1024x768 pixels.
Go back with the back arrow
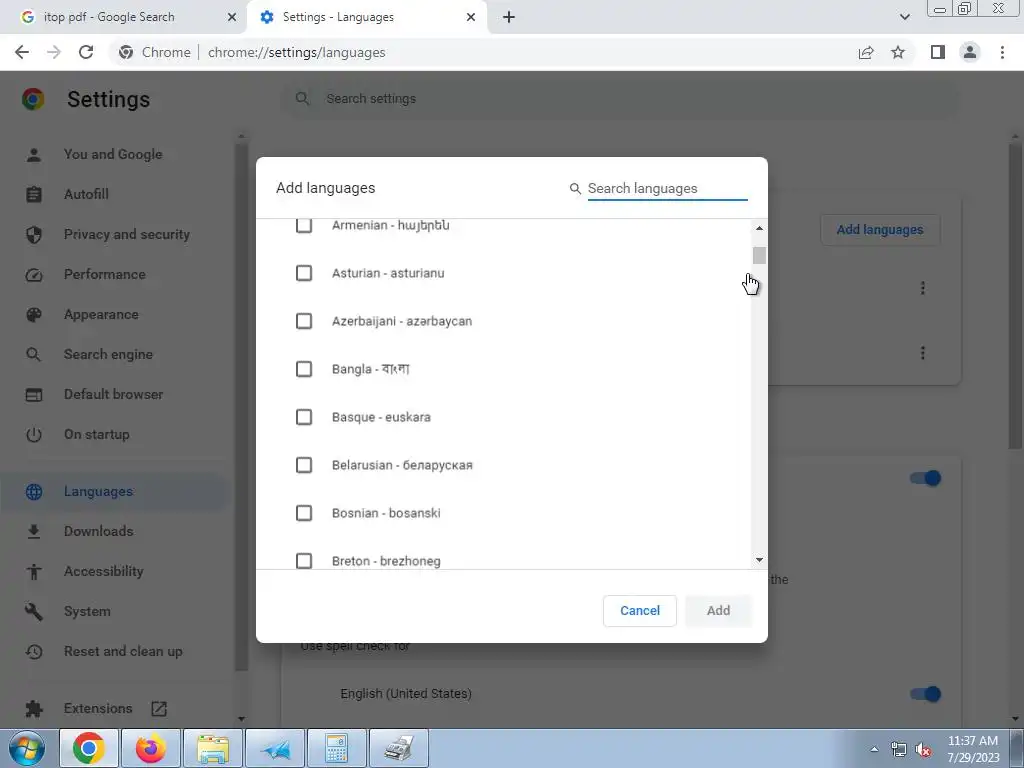(22, 52)
